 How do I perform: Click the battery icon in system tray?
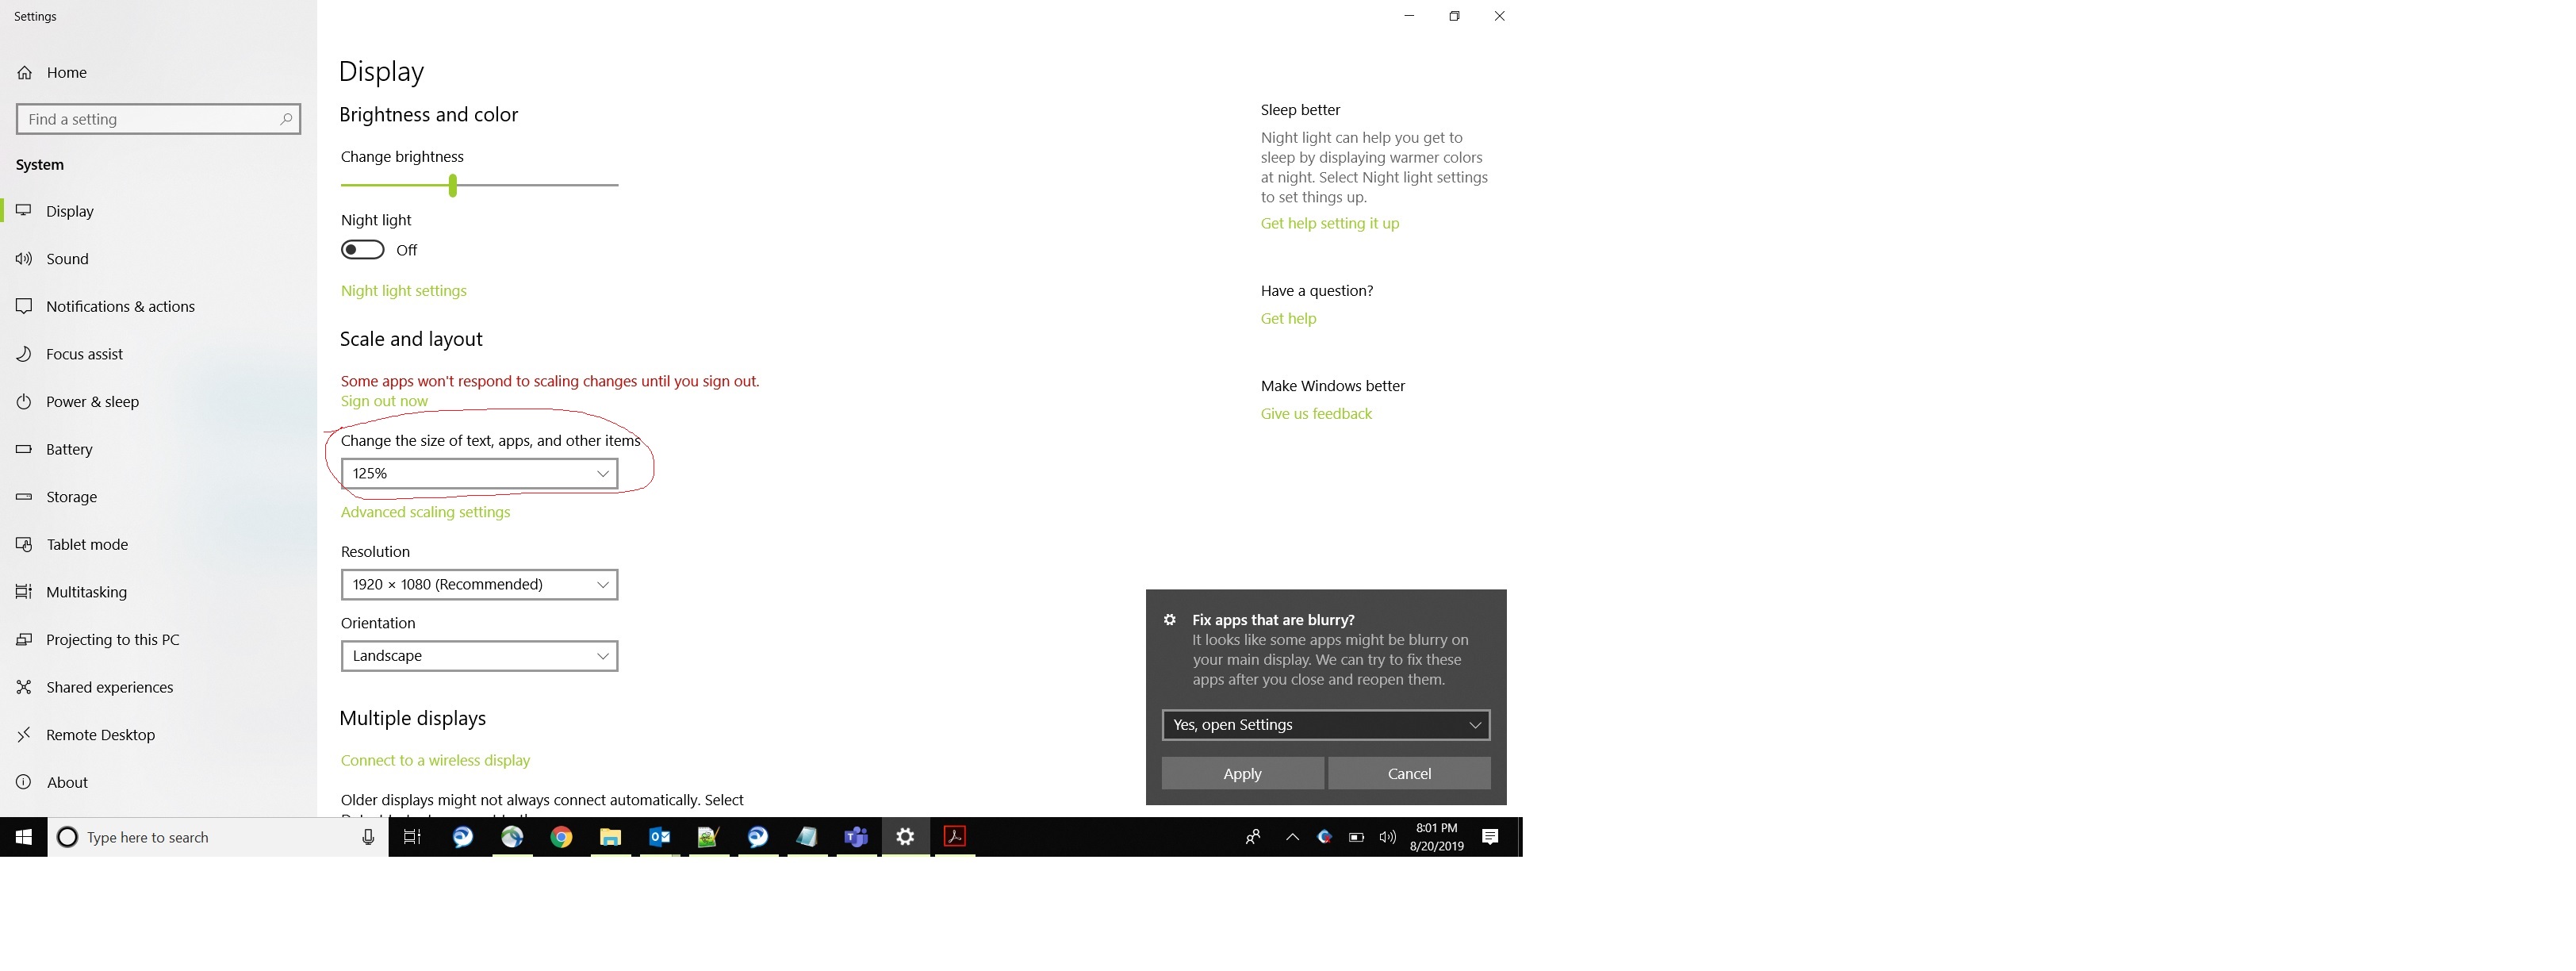(1357, 838)
